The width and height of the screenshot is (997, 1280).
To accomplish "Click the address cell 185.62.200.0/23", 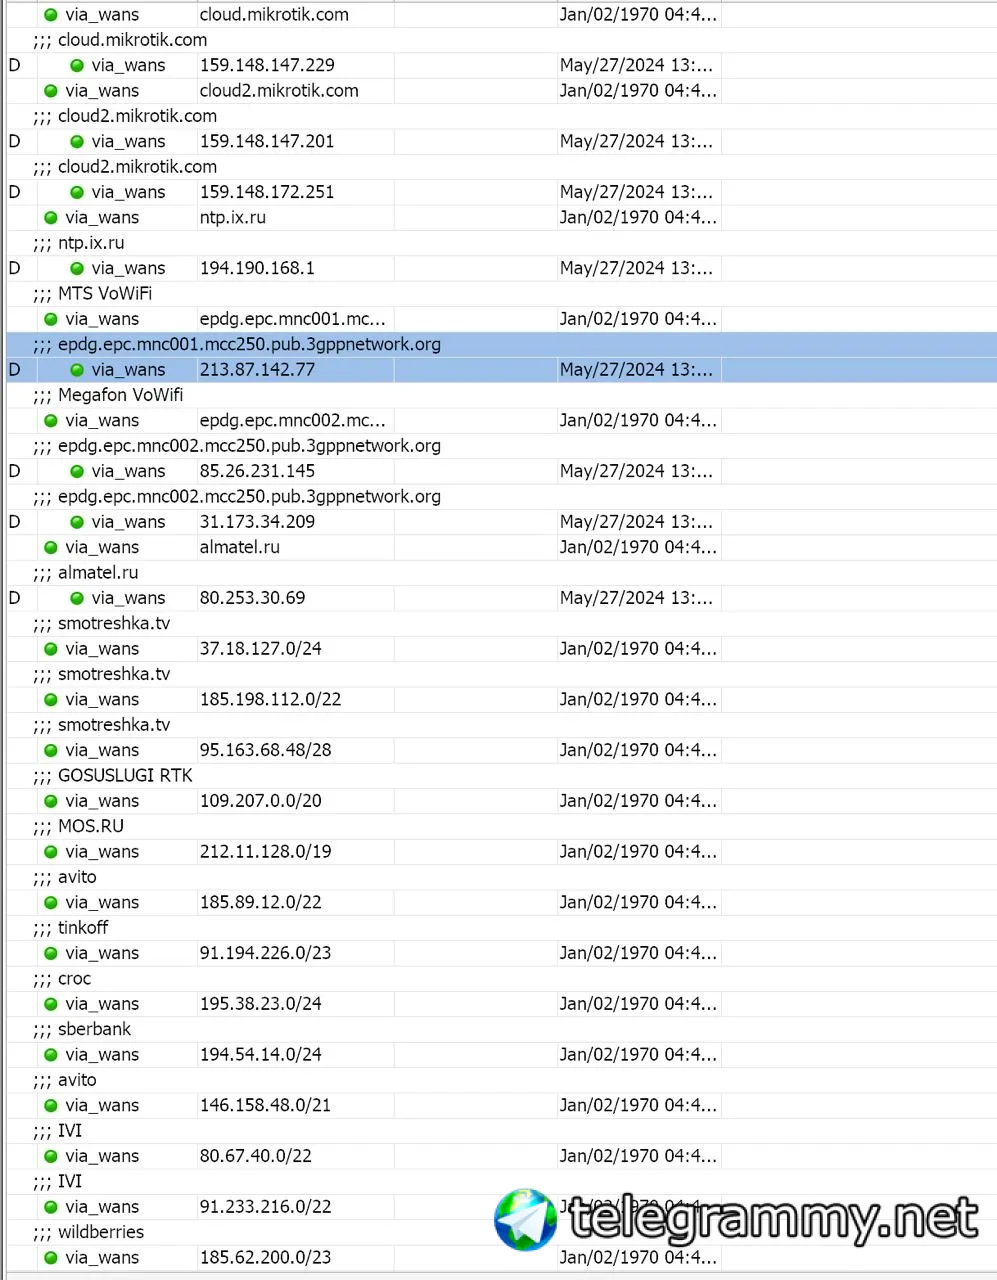I will pos(265,1258).
